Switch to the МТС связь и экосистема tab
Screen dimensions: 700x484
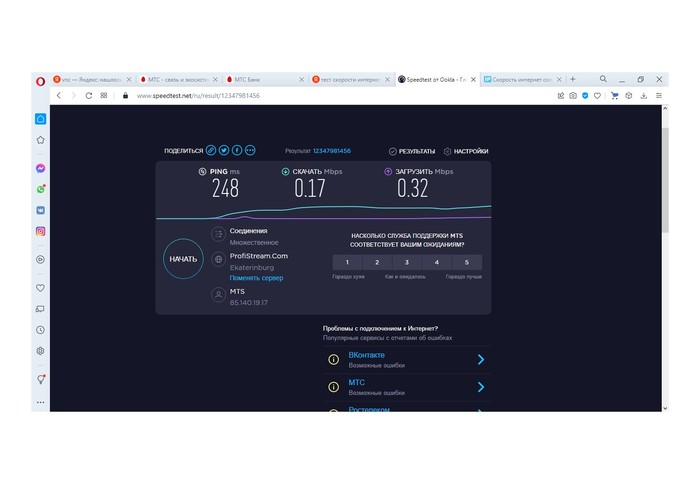click(x=179, y=79)
